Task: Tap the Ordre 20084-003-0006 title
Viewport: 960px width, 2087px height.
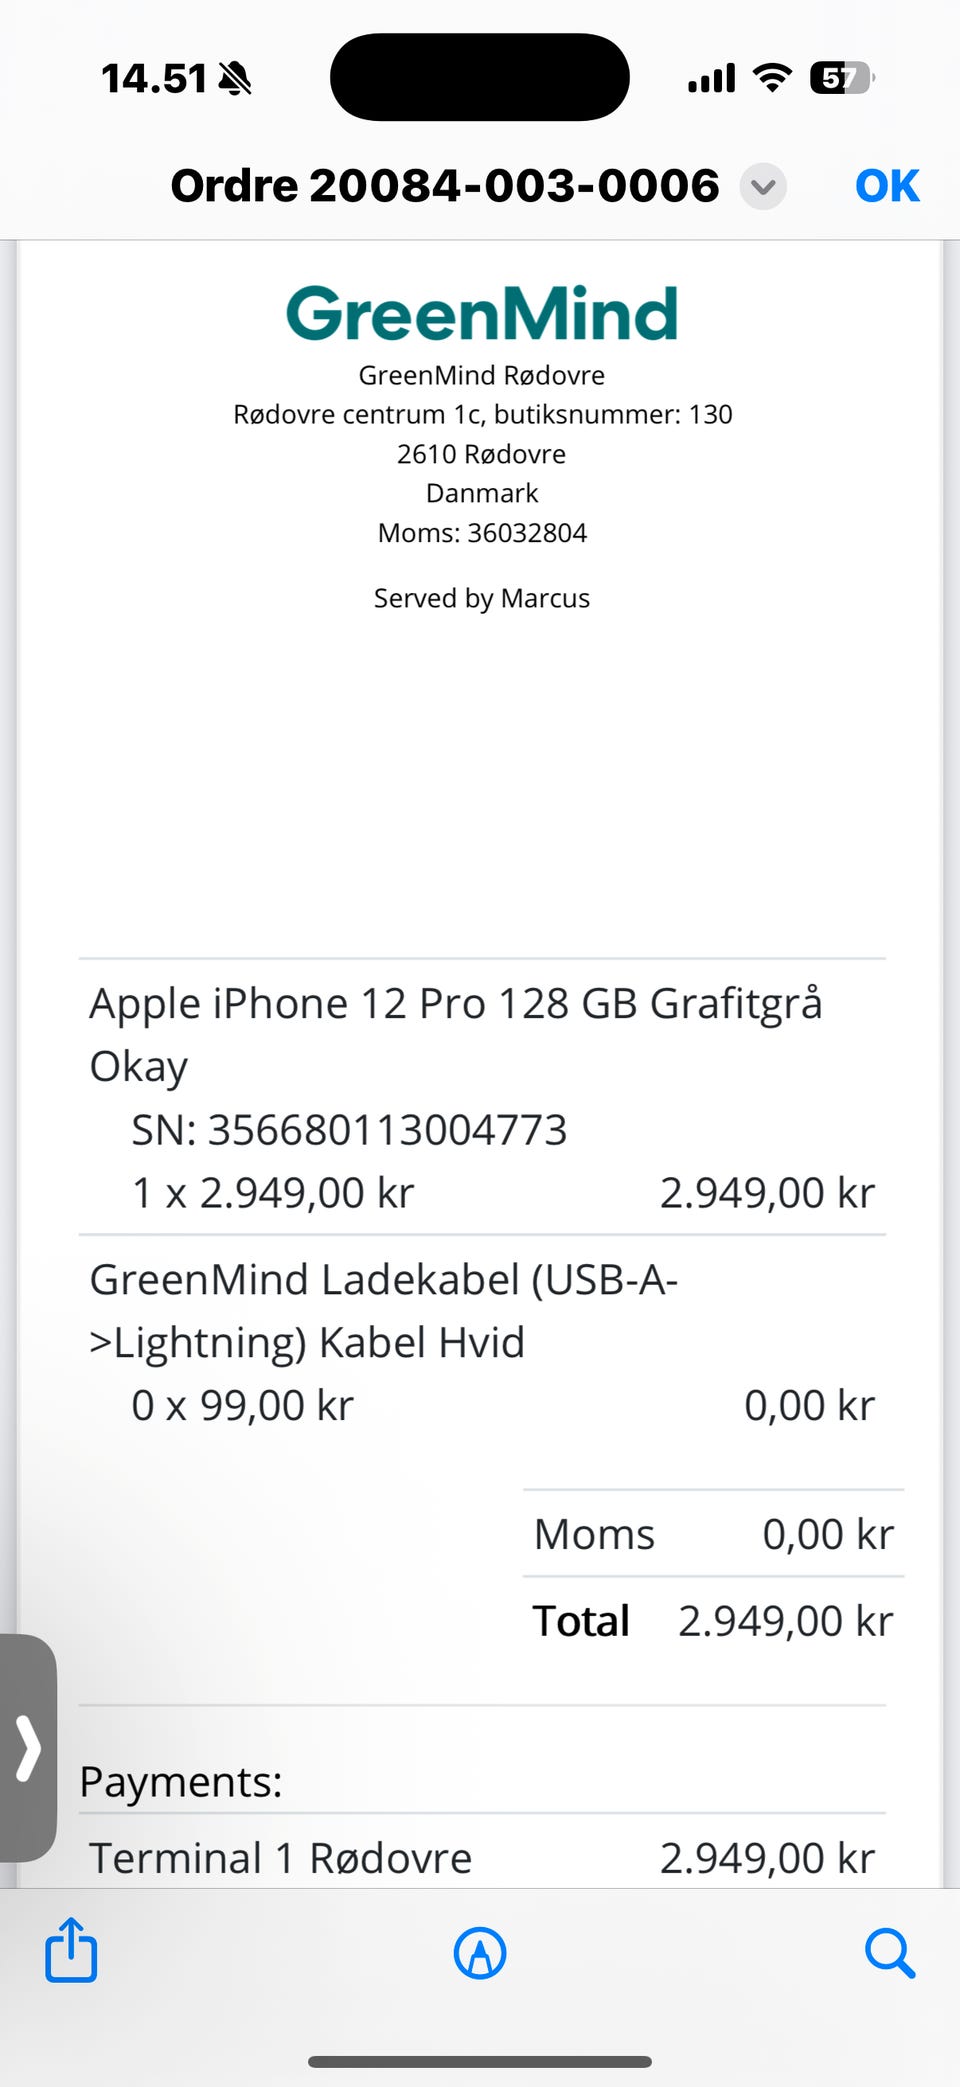Action: coord(445,186)
